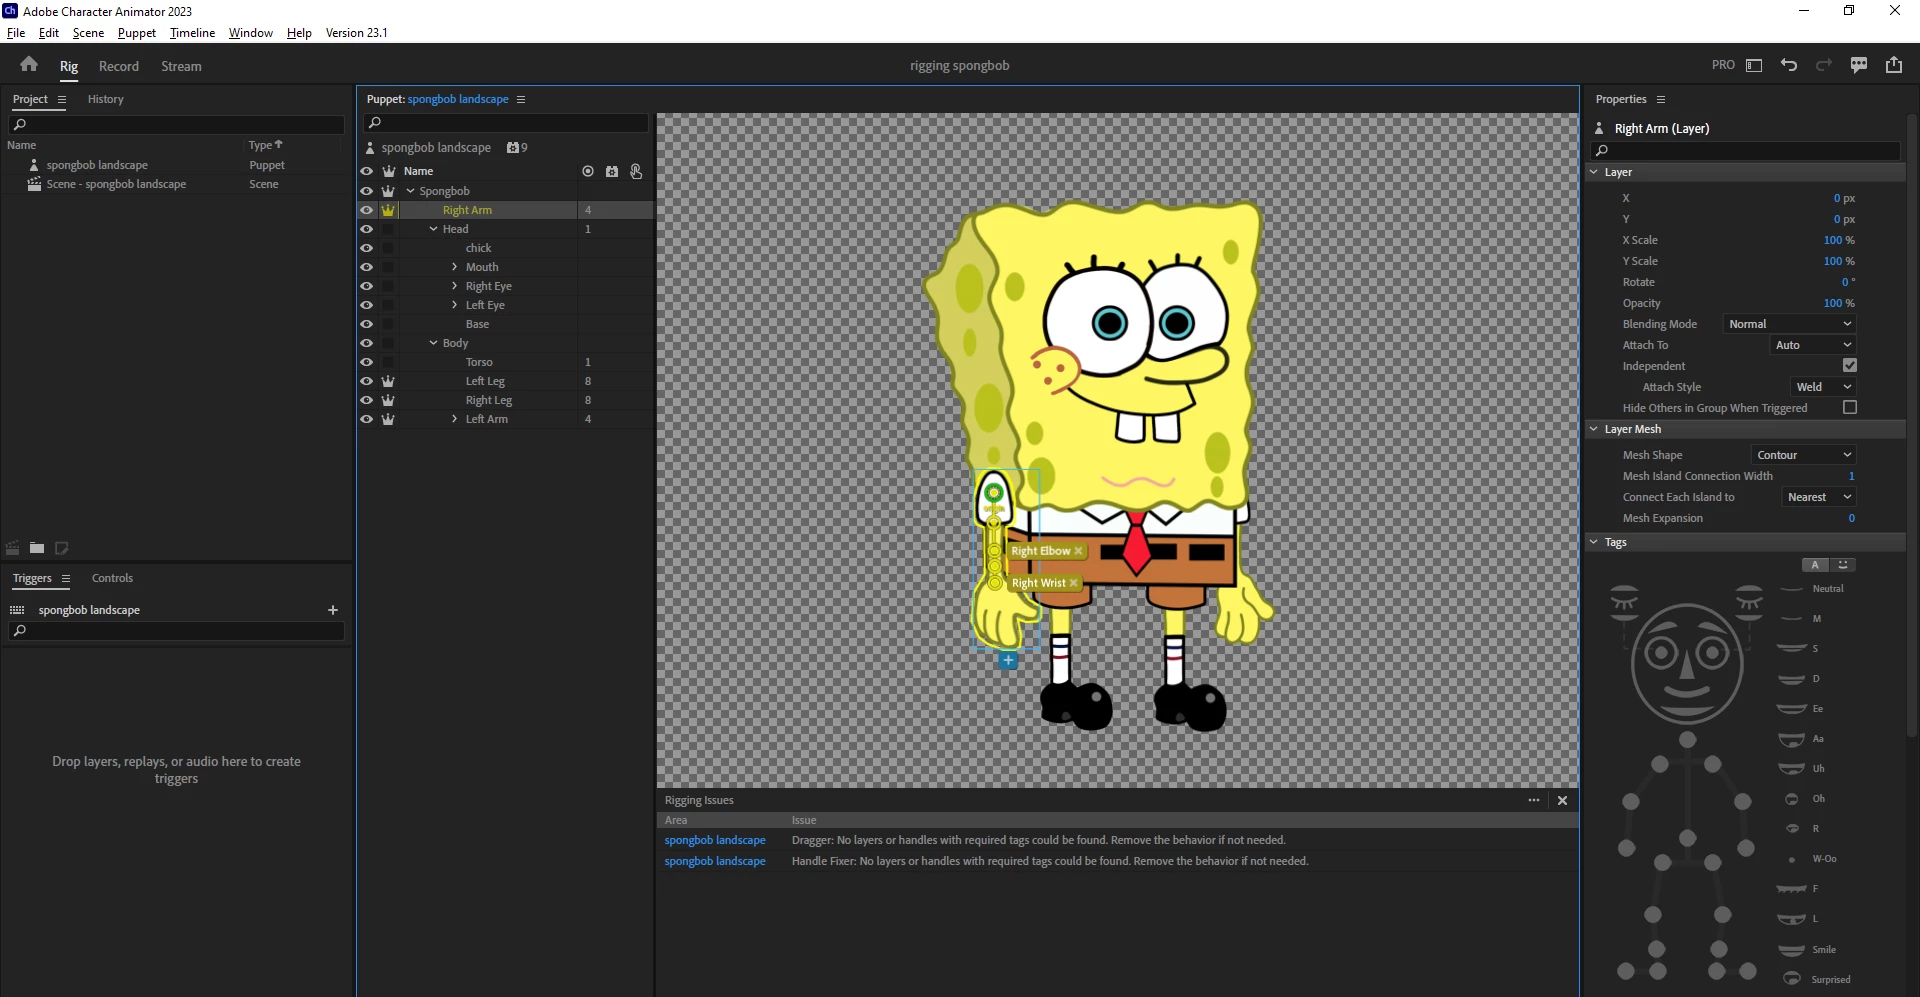Viewport: 1920px width, 997px height.
Task: Open the Mesh Shape Contour dropdown
Action: point(1804,455)
